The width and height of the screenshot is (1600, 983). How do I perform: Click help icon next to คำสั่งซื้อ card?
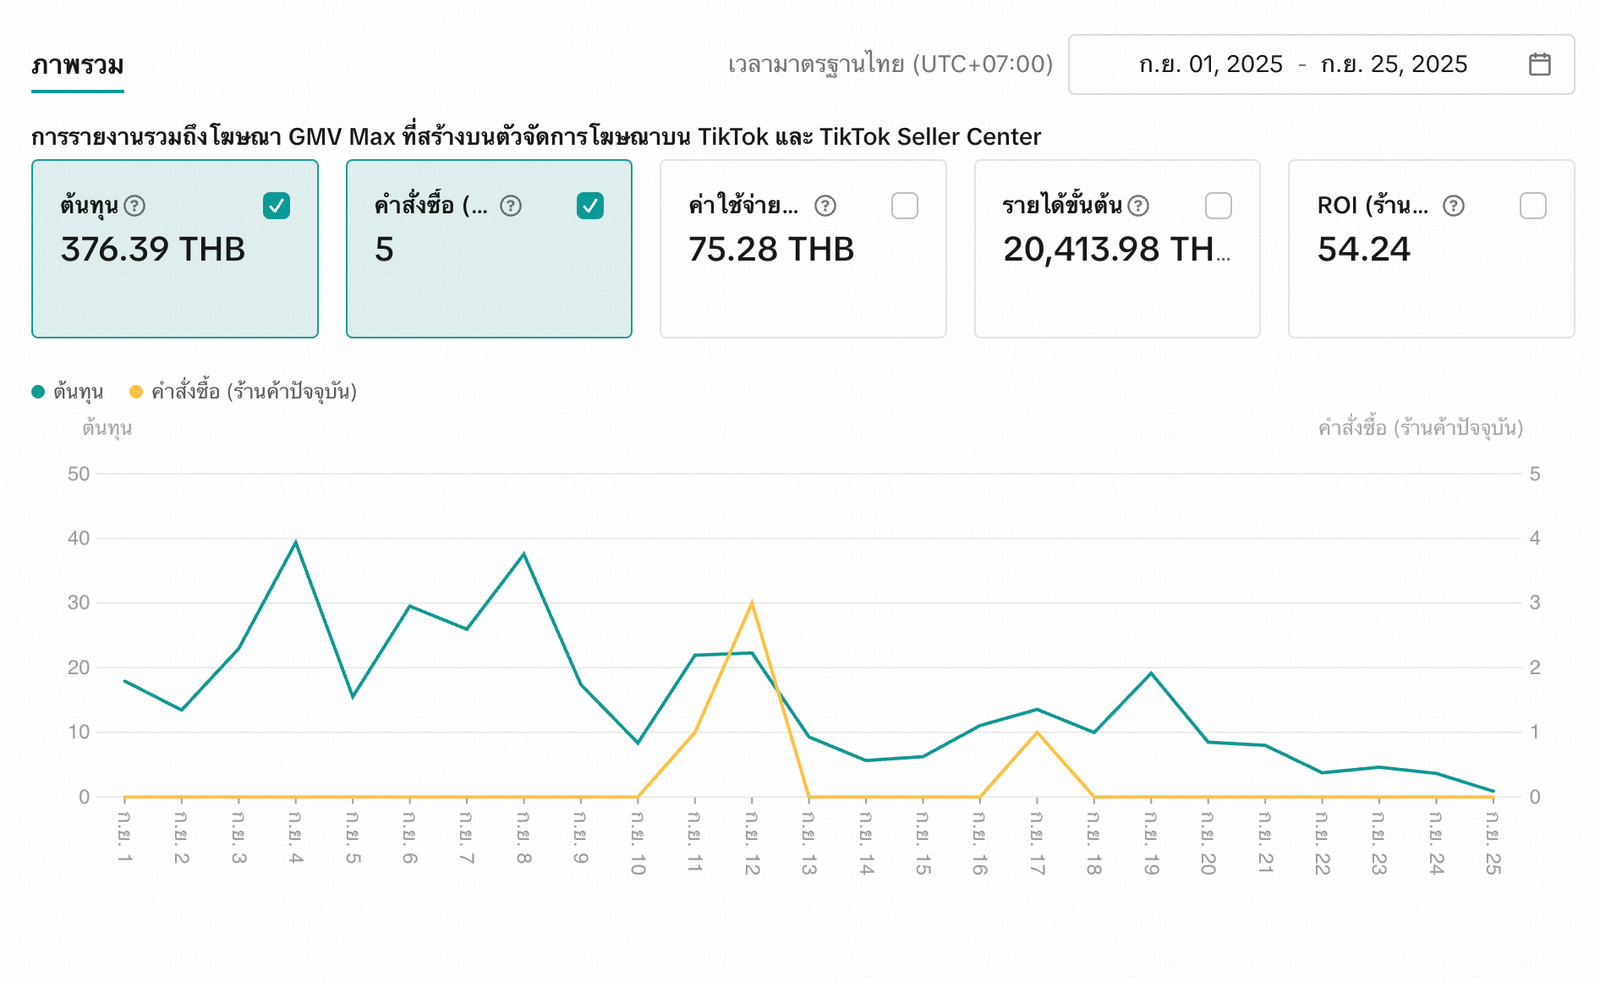511,206
